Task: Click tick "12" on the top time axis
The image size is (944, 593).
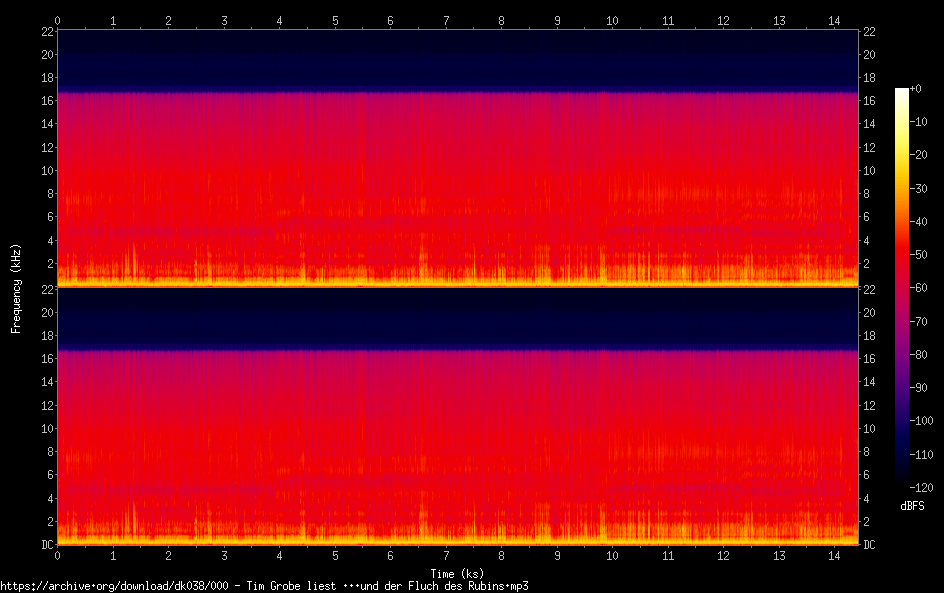Action: point(724,20)
